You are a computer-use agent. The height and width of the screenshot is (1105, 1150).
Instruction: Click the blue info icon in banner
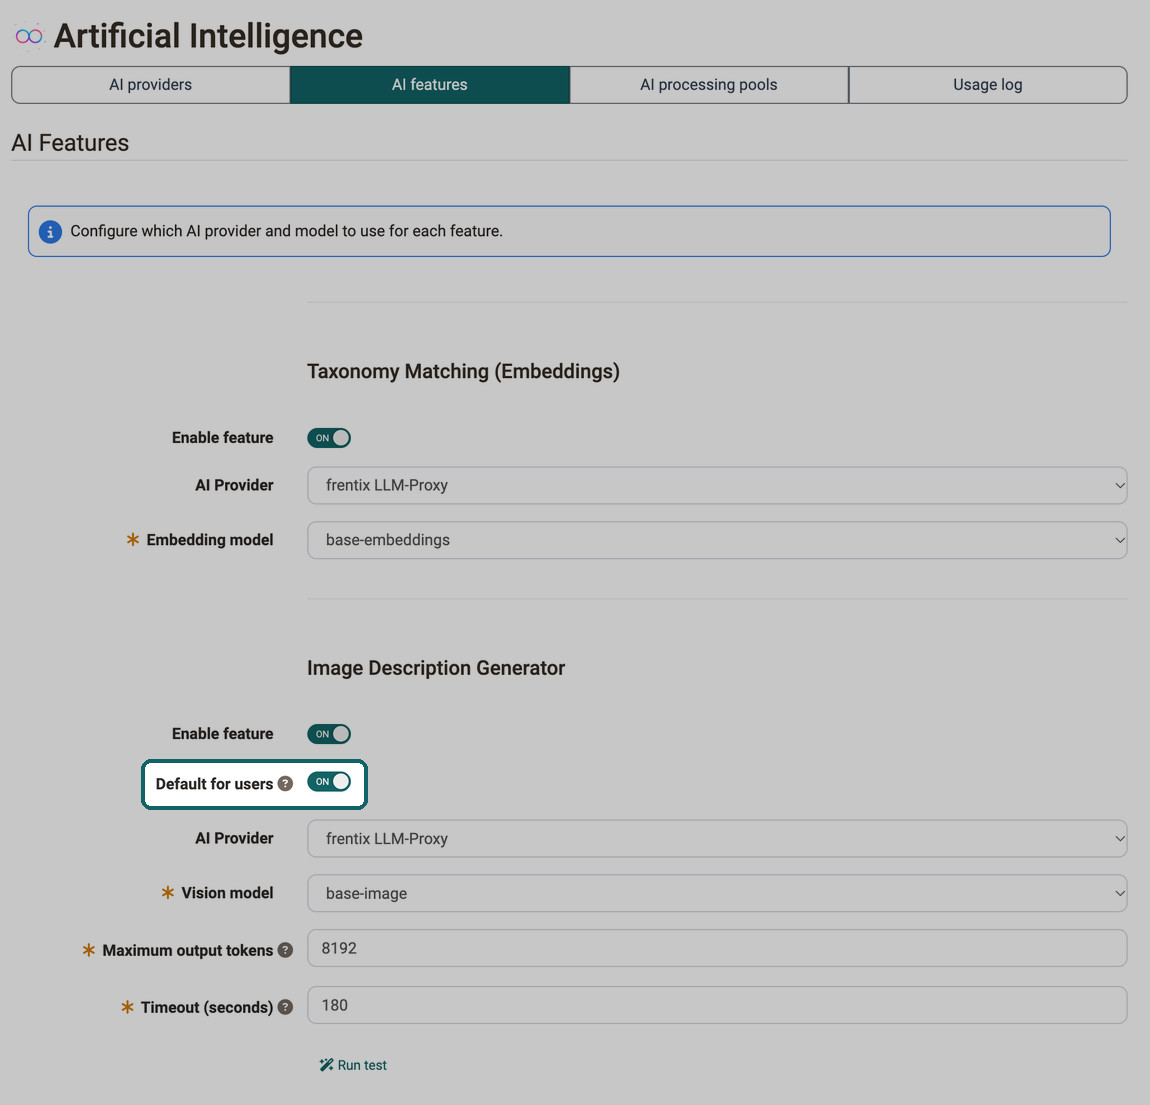click(50, 232)
